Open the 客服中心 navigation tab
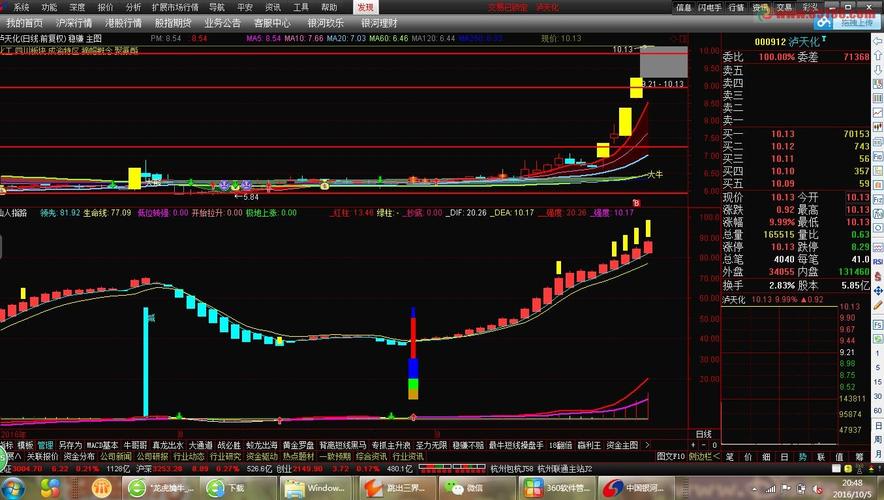 272,23
